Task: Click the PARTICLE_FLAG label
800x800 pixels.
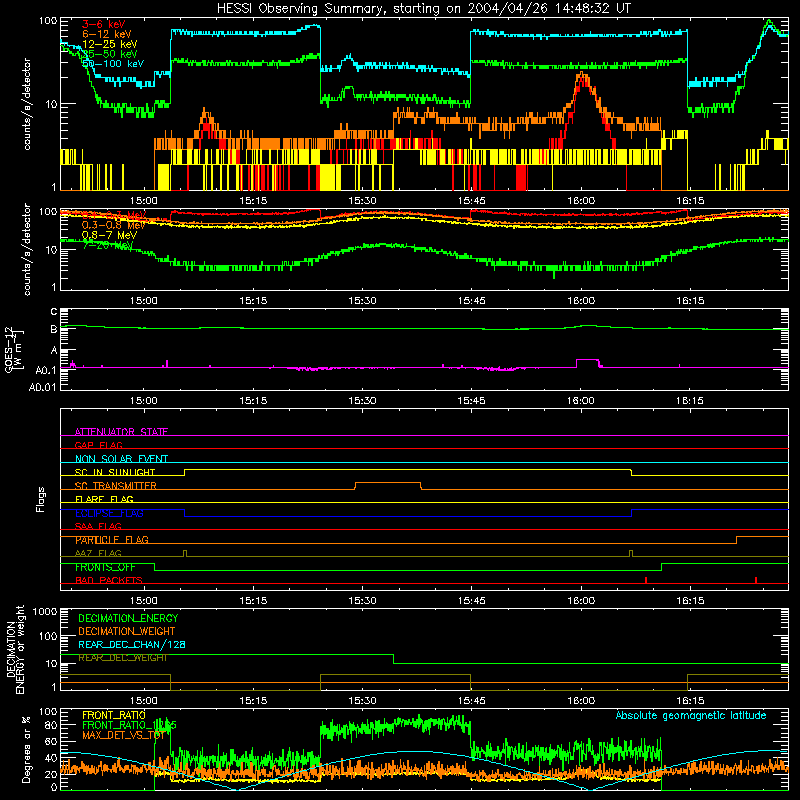Action: [112, 540]
